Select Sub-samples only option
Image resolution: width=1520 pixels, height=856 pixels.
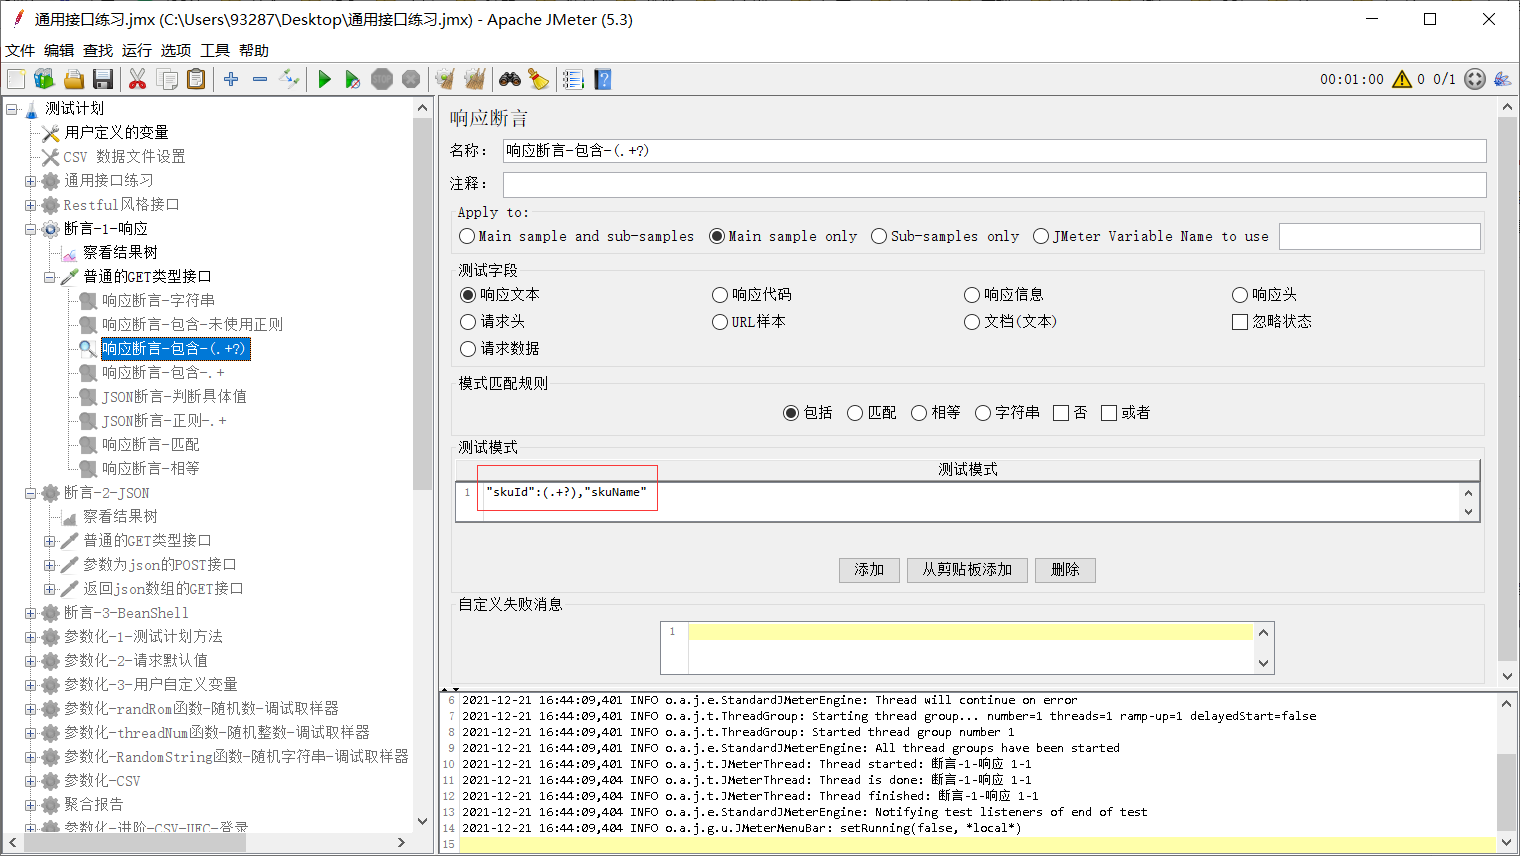(x=945, y=236)
